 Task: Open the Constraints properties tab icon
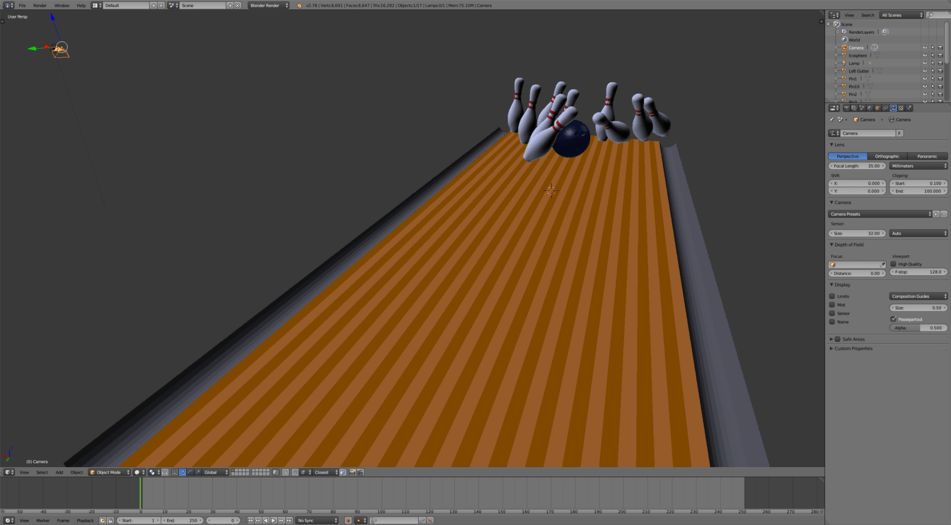point(885,108)
